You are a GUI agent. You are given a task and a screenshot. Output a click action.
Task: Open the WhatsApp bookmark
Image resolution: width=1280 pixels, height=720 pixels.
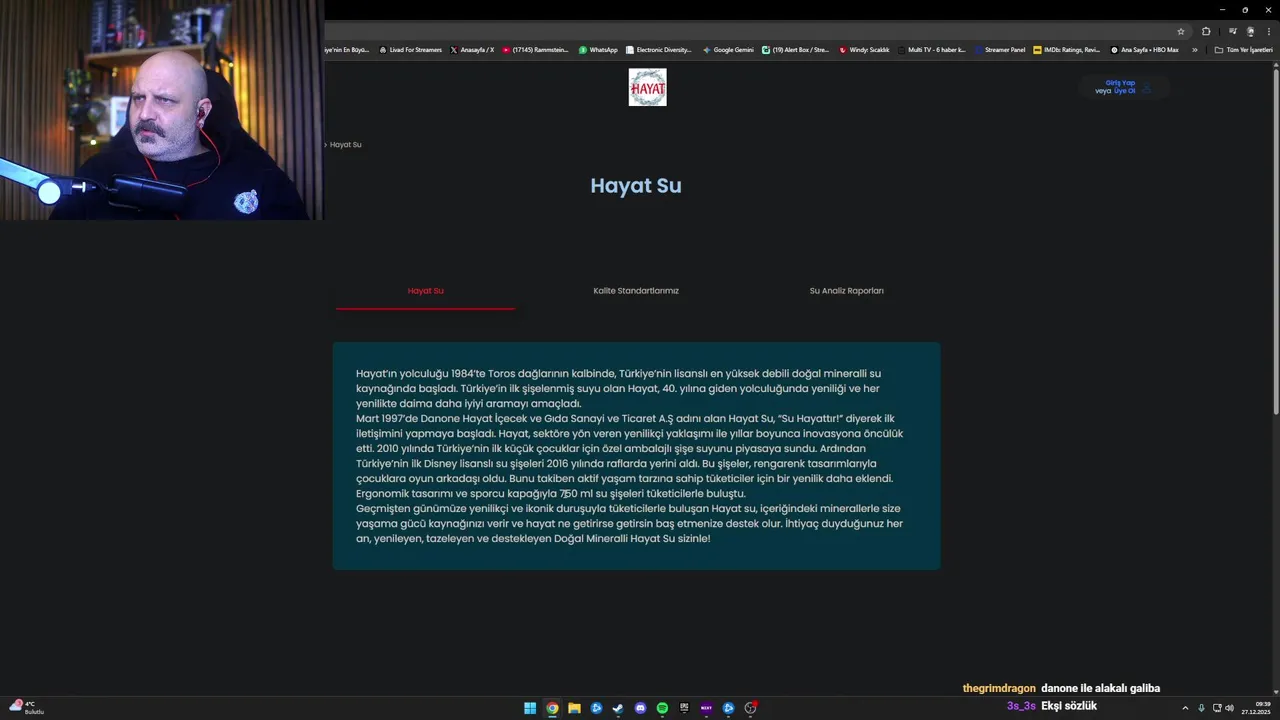coord(598,50)
